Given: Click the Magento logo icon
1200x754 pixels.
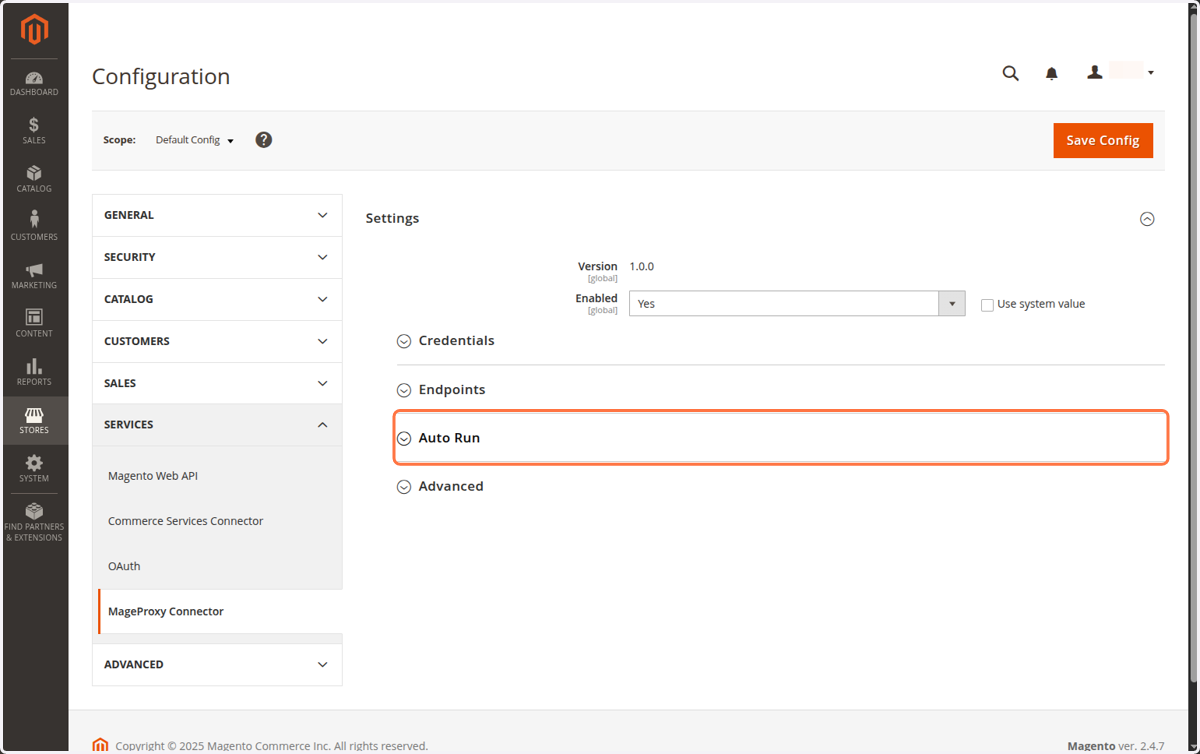Looking at the screenshot, I should (34, 30).
